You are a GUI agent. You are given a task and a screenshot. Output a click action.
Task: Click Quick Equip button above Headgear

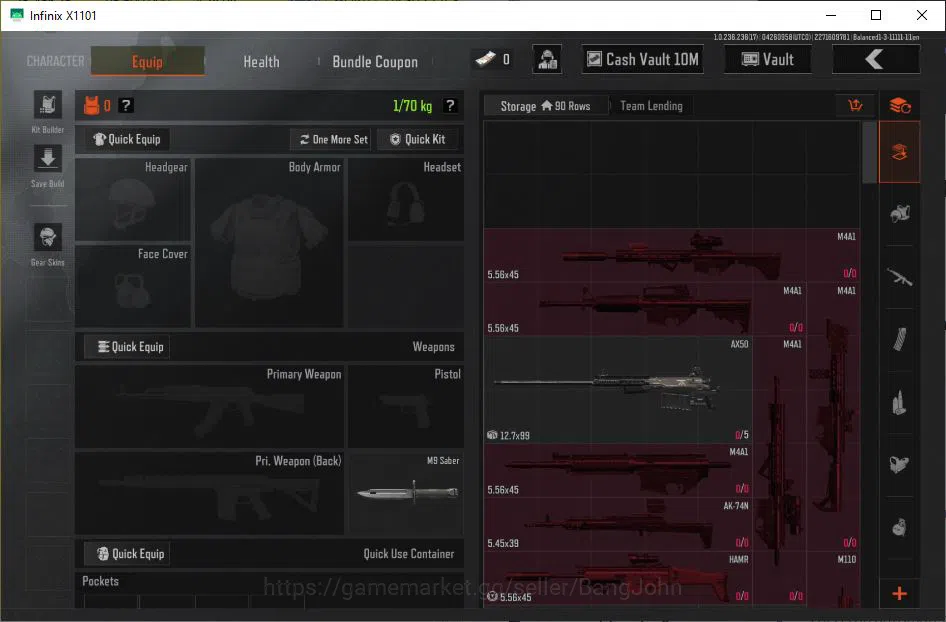tap(127, 139)
